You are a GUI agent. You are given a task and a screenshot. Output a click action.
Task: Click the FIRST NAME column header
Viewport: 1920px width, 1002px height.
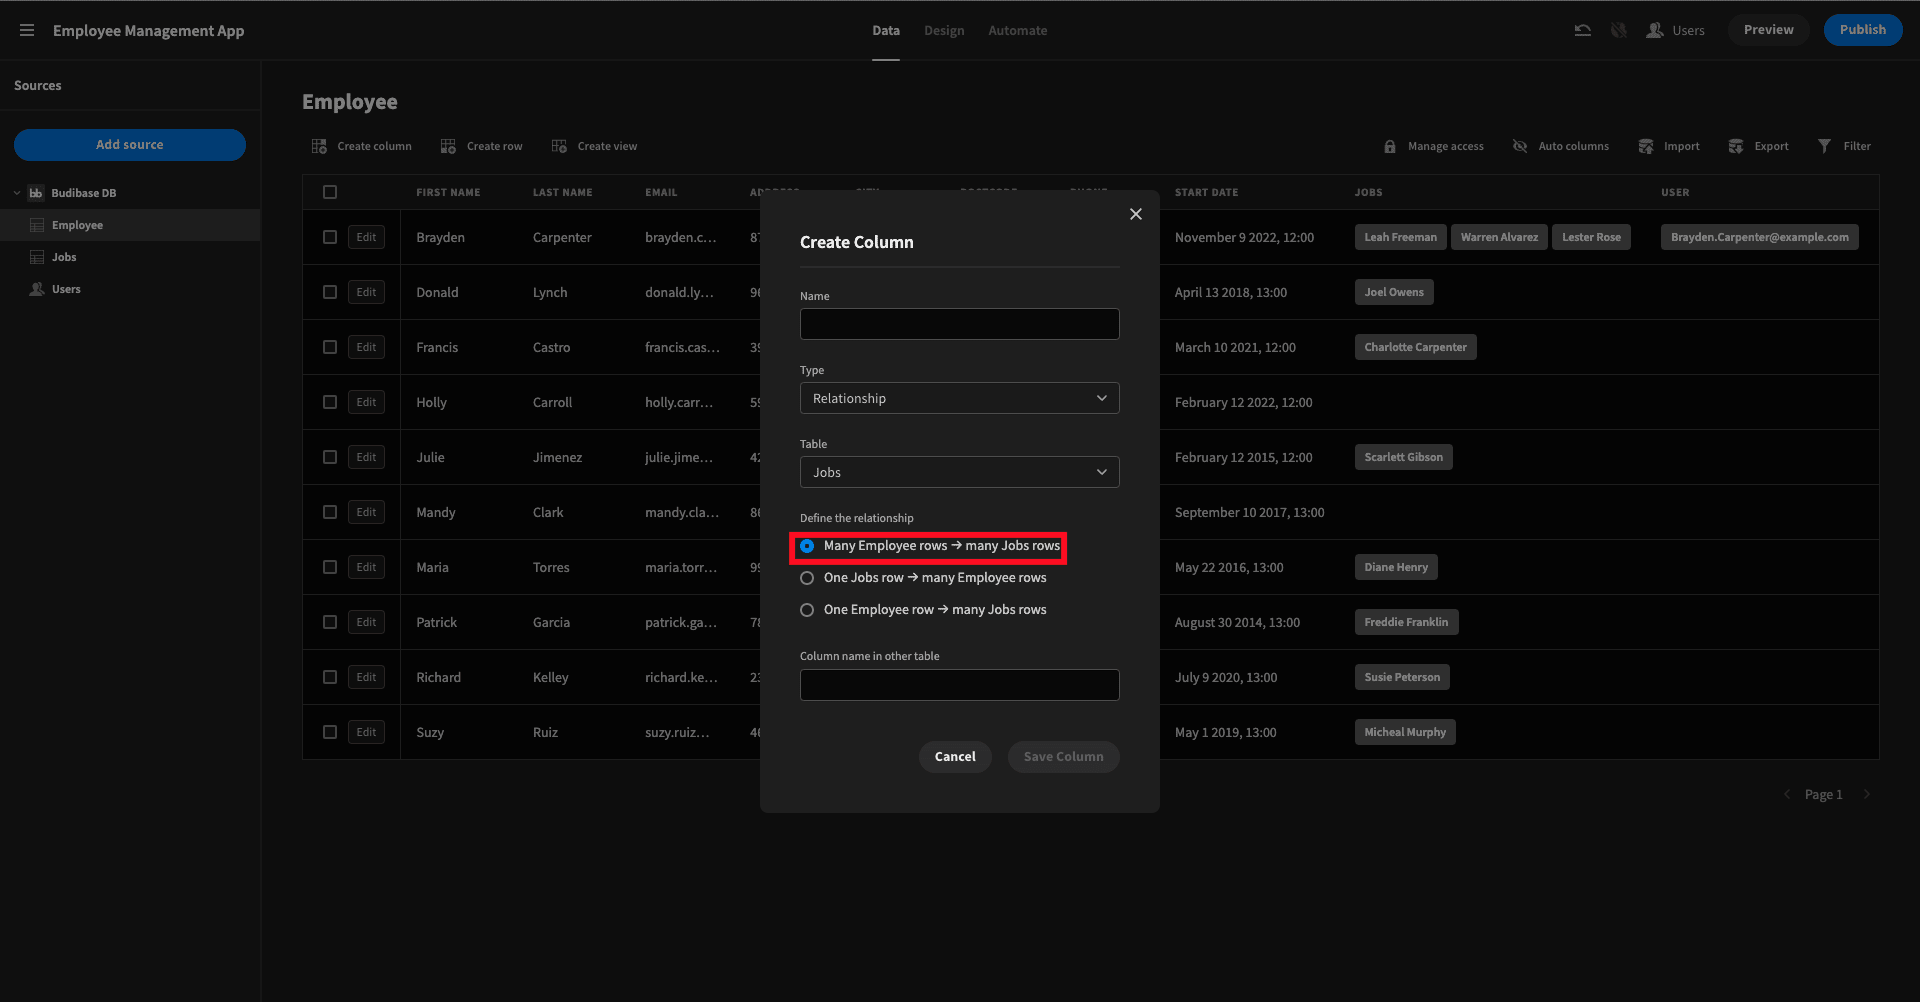click(448, 192)
